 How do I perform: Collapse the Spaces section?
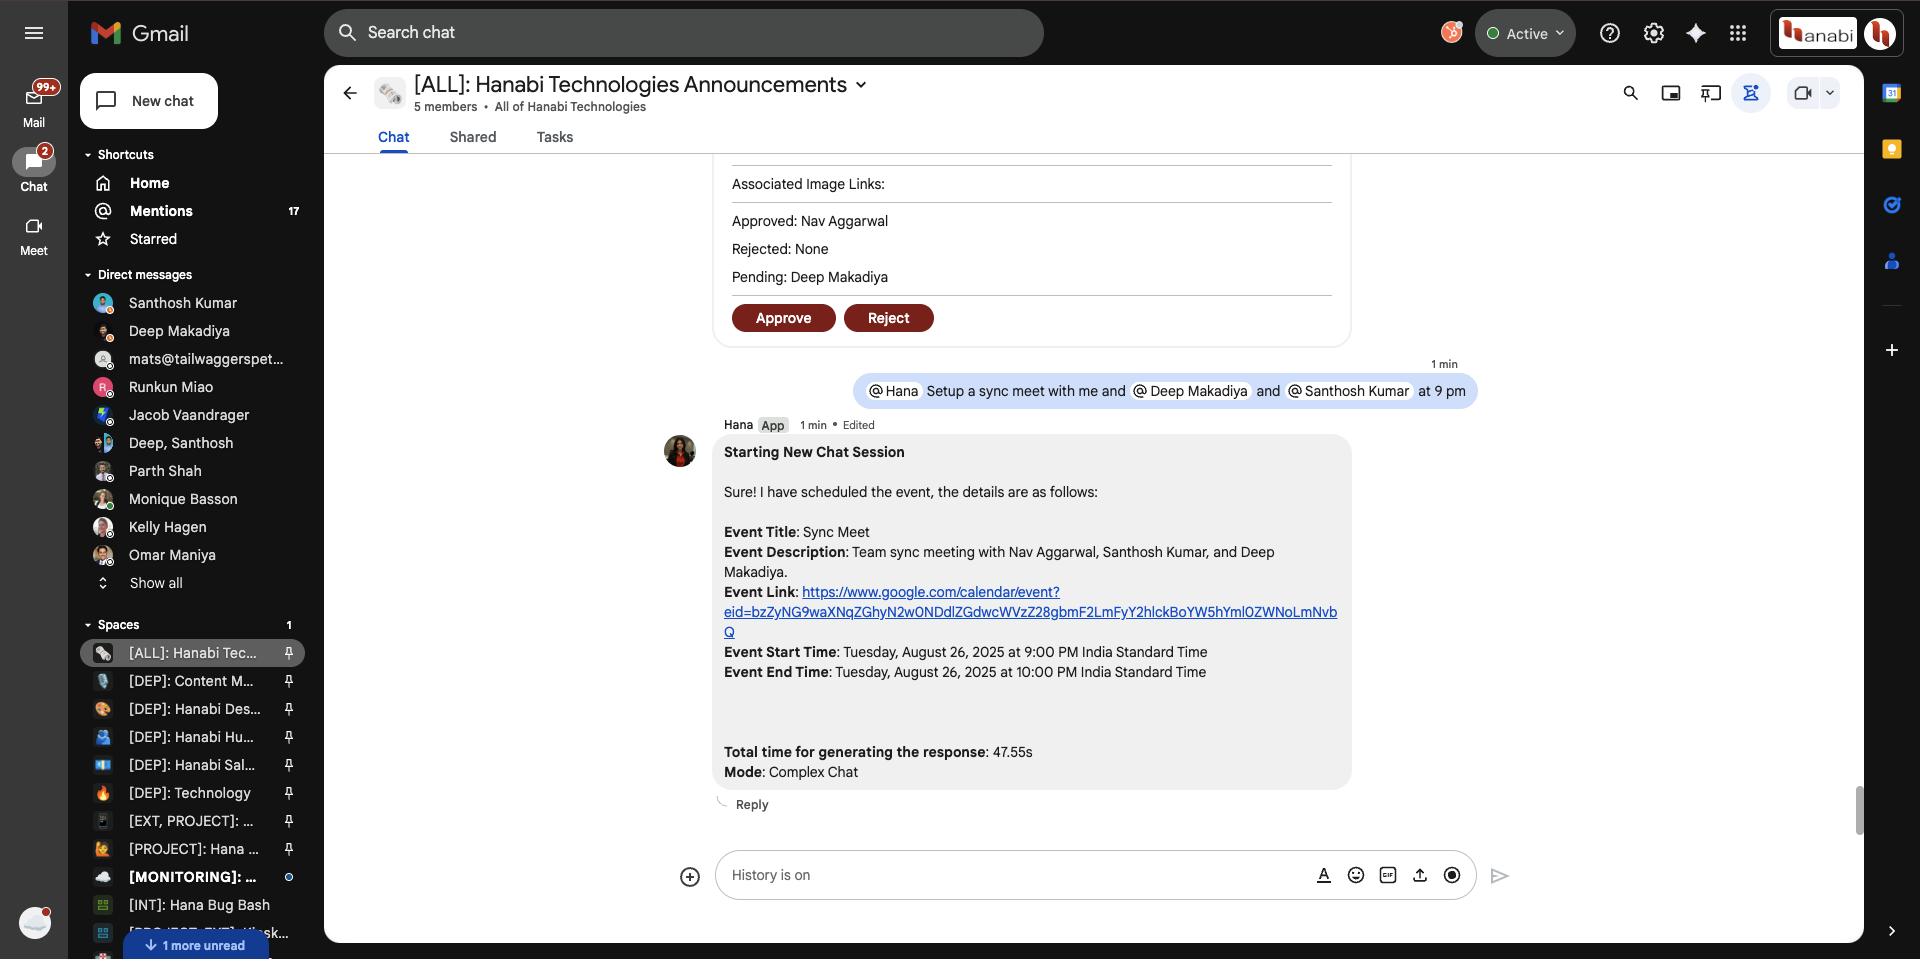point(88,625)
